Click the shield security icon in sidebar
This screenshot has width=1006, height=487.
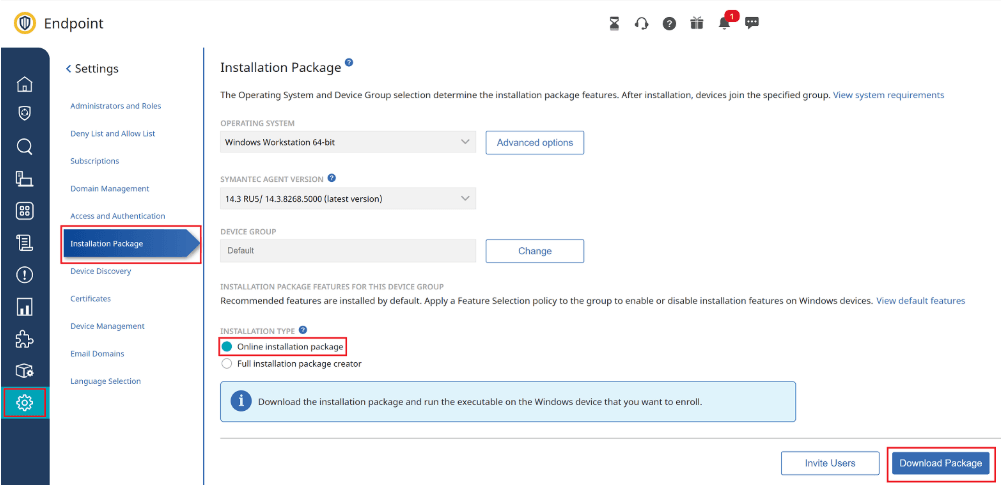pos(25,114)
